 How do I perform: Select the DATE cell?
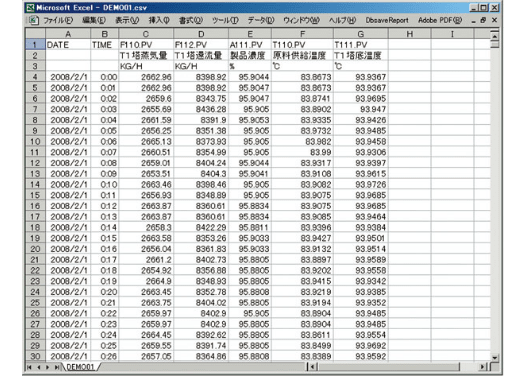[68, 45]
